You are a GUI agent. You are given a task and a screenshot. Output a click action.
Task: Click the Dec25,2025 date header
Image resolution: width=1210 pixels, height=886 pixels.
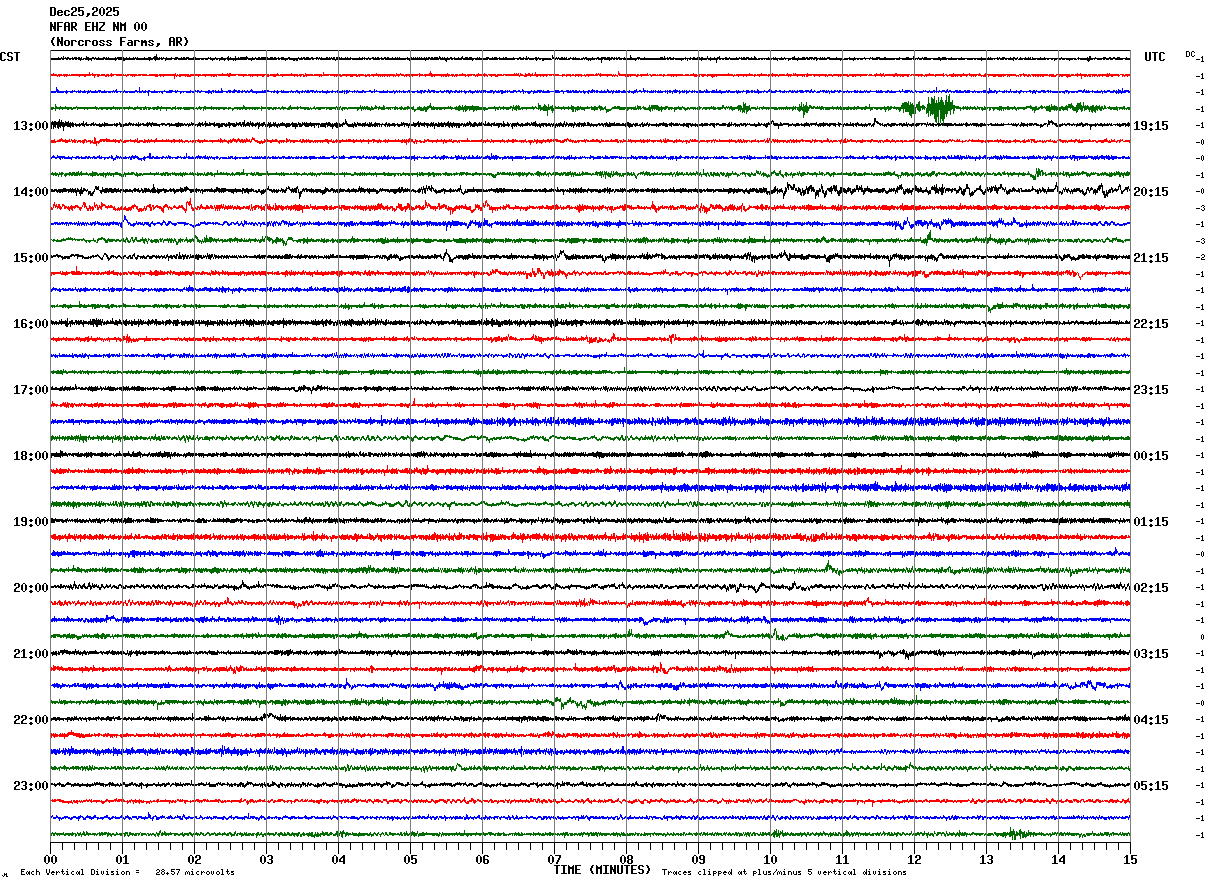(x=84, y=12)
